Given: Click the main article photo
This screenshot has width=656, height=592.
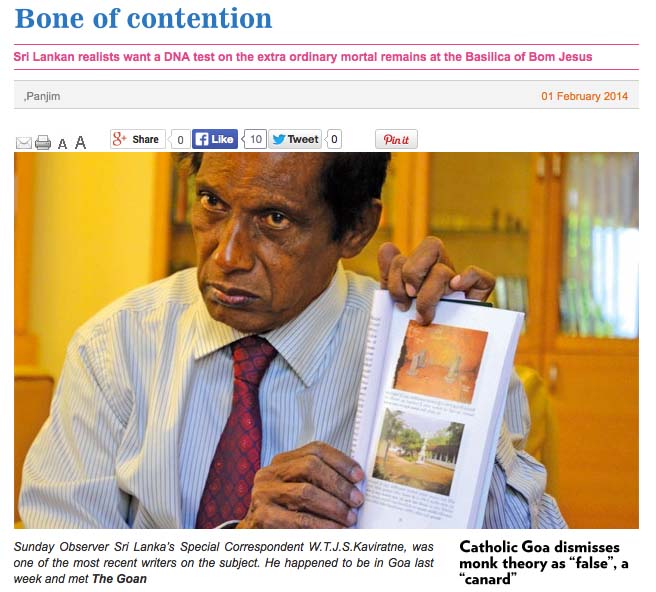Looking at the screenshot, I should 326,340.
